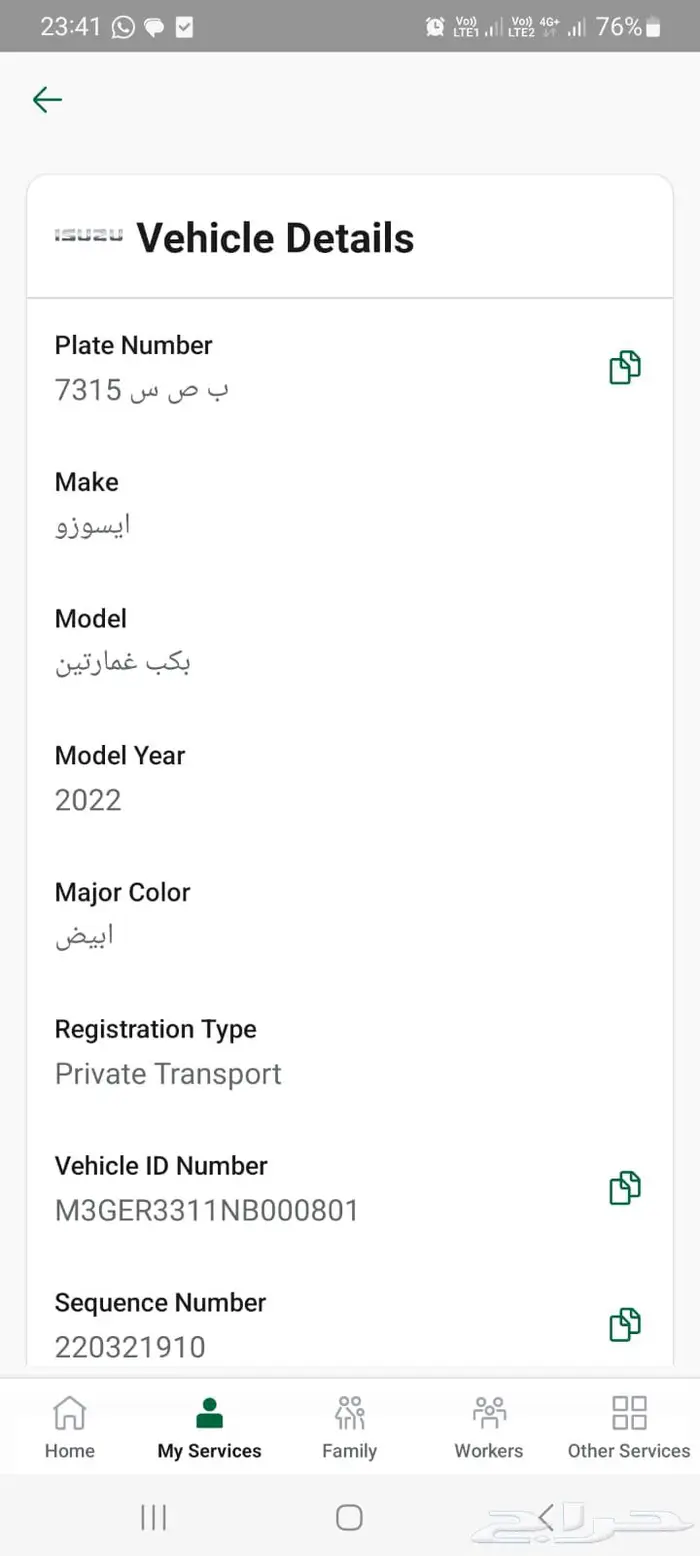This screenshot has width=700, height=1556.
Task: Tap the alarm icon in status bar
Action: 435,27
